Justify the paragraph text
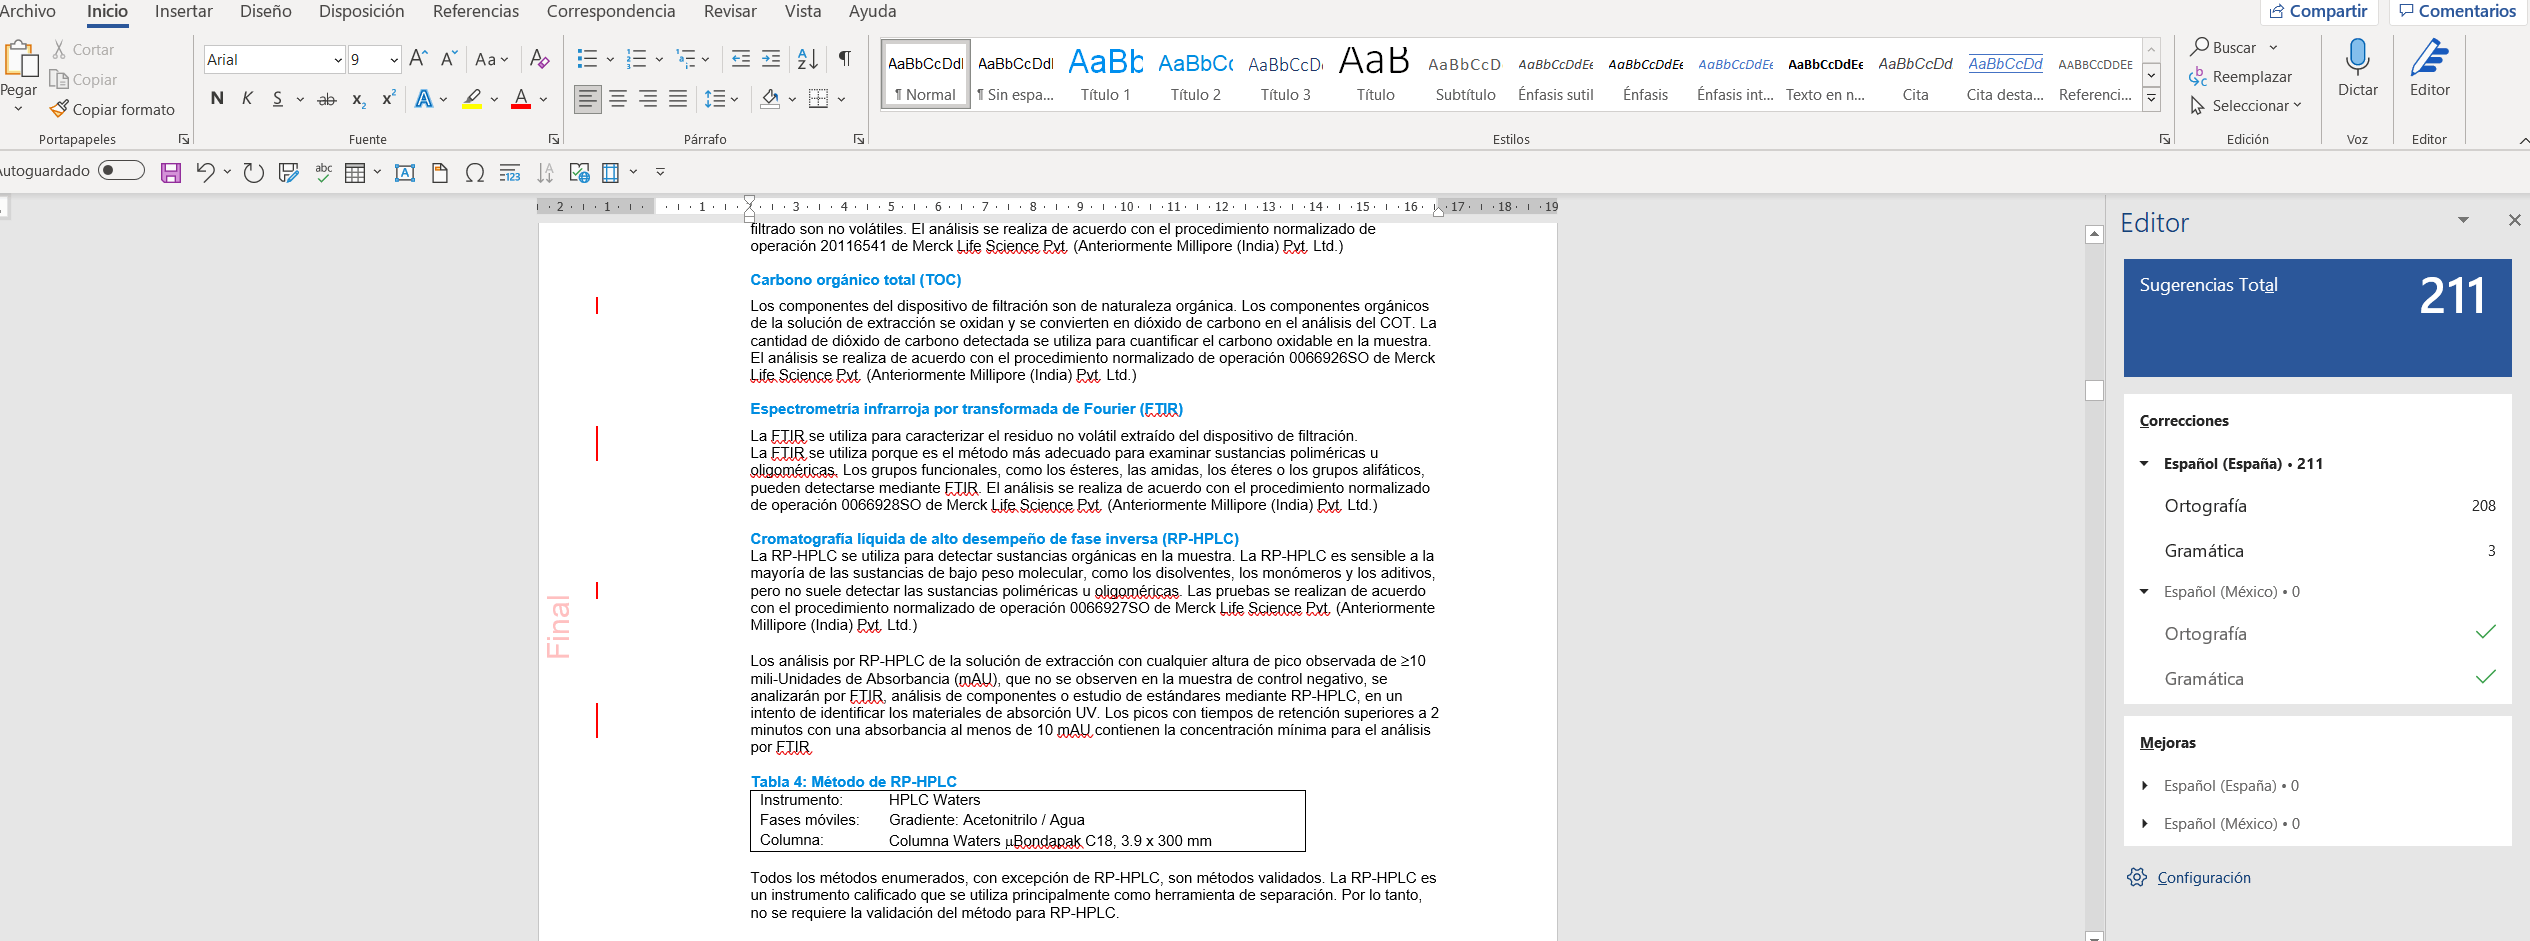The image size is (2530, 941). point(678,99)
